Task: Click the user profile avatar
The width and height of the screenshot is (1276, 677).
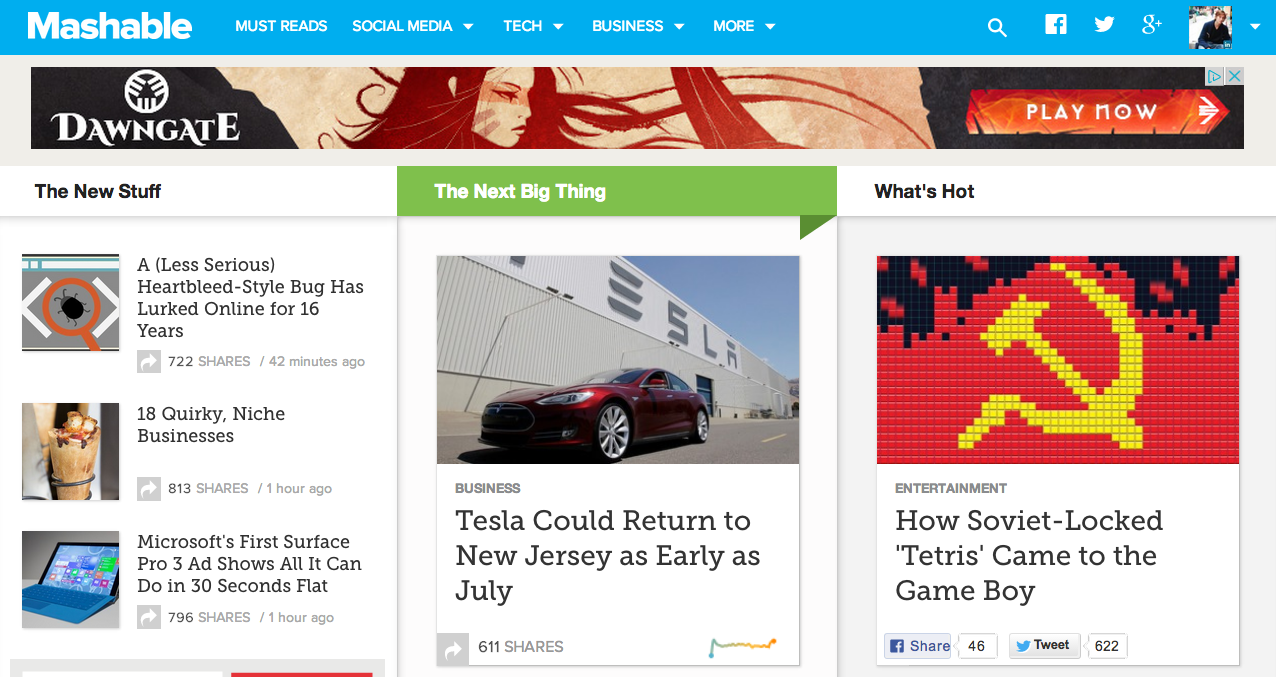Action: point(1210,27)
